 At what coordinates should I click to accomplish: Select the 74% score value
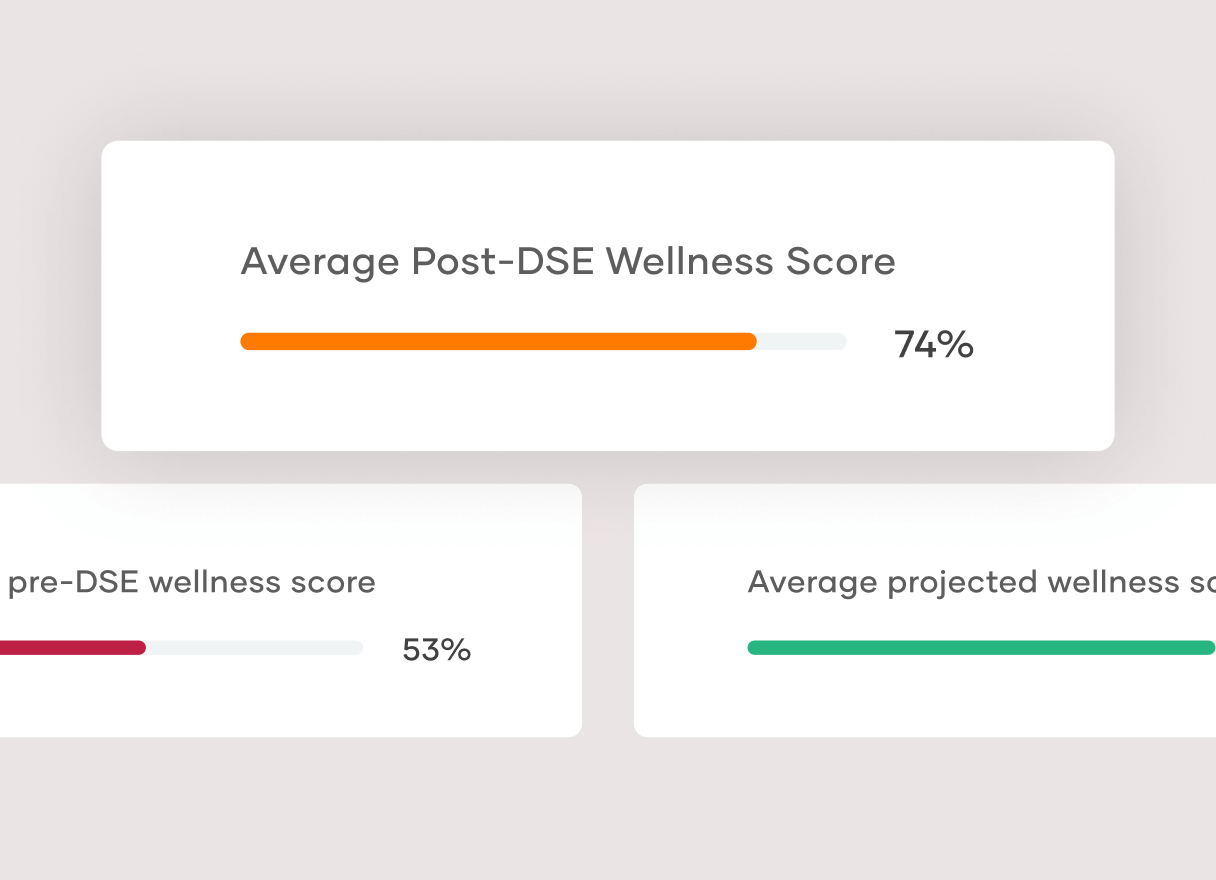pyautogui.click(x=933, y=345)
